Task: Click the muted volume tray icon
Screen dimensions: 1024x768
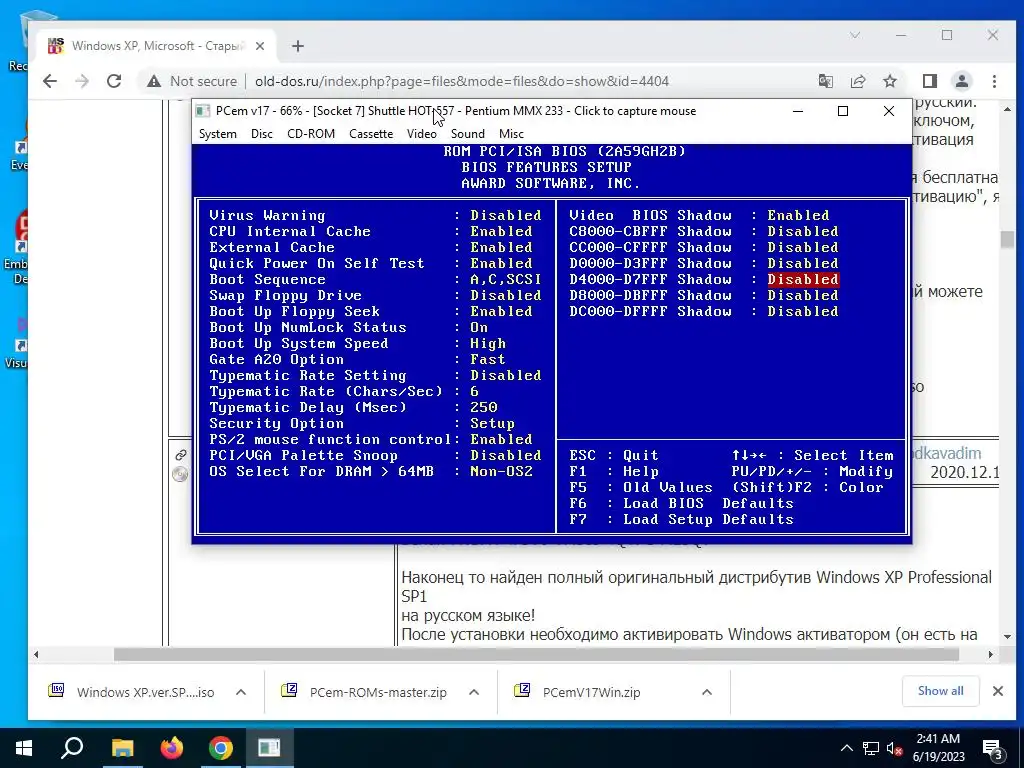Action: [x=893, y=748]
